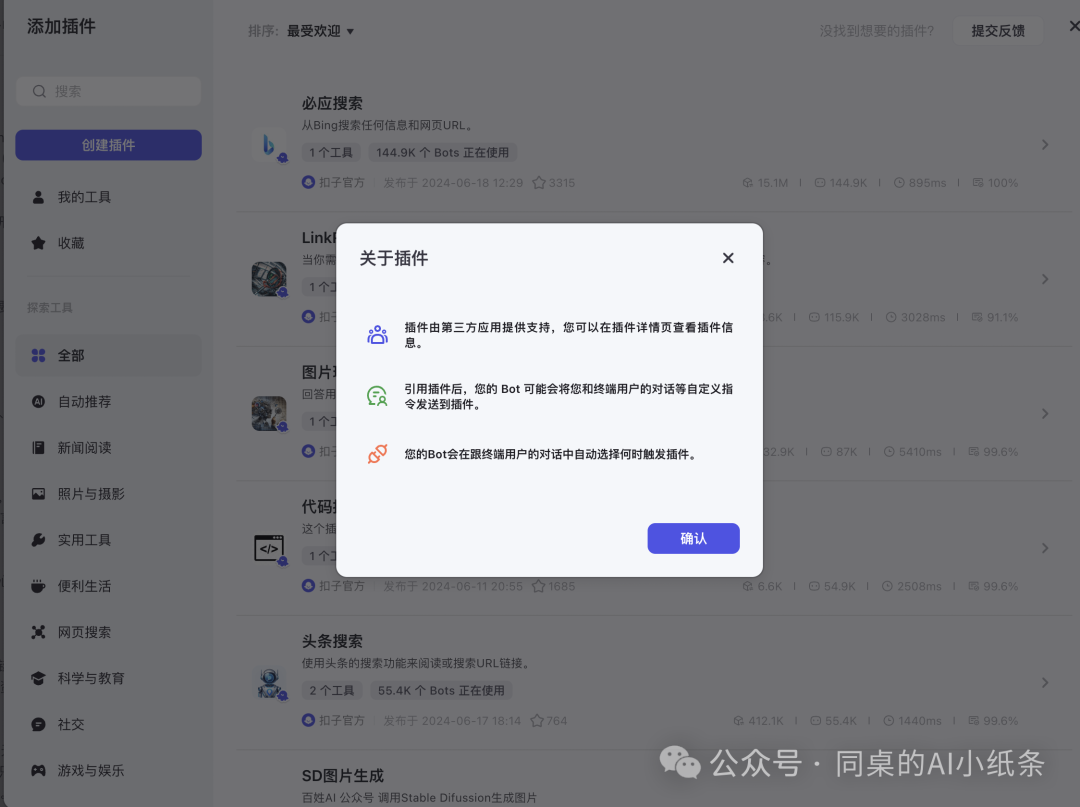
Task: Click the 科学与教育 education icon
Action: pos(36,677)
